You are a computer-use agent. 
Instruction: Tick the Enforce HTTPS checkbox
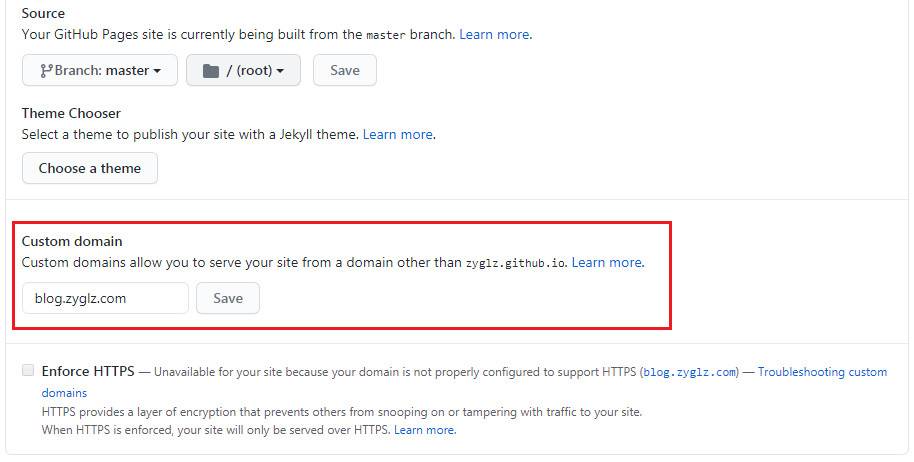28,371
